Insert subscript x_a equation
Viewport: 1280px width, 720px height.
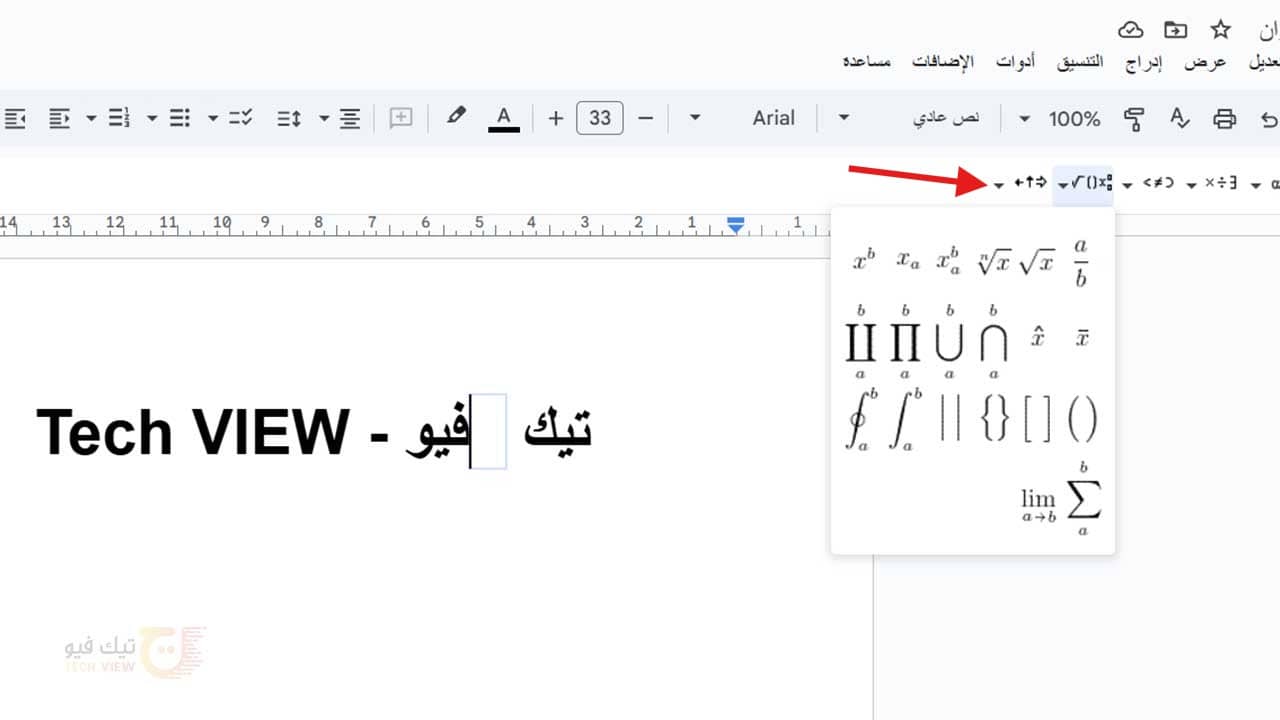tap(907, 261)
